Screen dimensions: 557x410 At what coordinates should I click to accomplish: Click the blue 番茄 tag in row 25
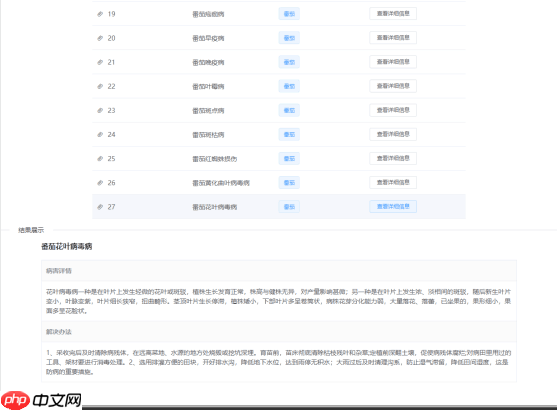[x=289, y=158]
